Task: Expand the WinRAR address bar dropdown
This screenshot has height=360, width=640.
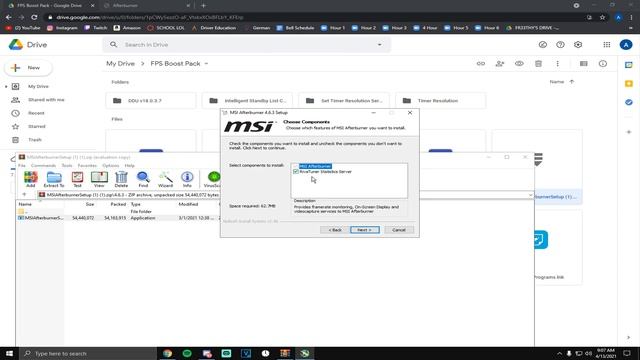Action: (x=530, y=195)
